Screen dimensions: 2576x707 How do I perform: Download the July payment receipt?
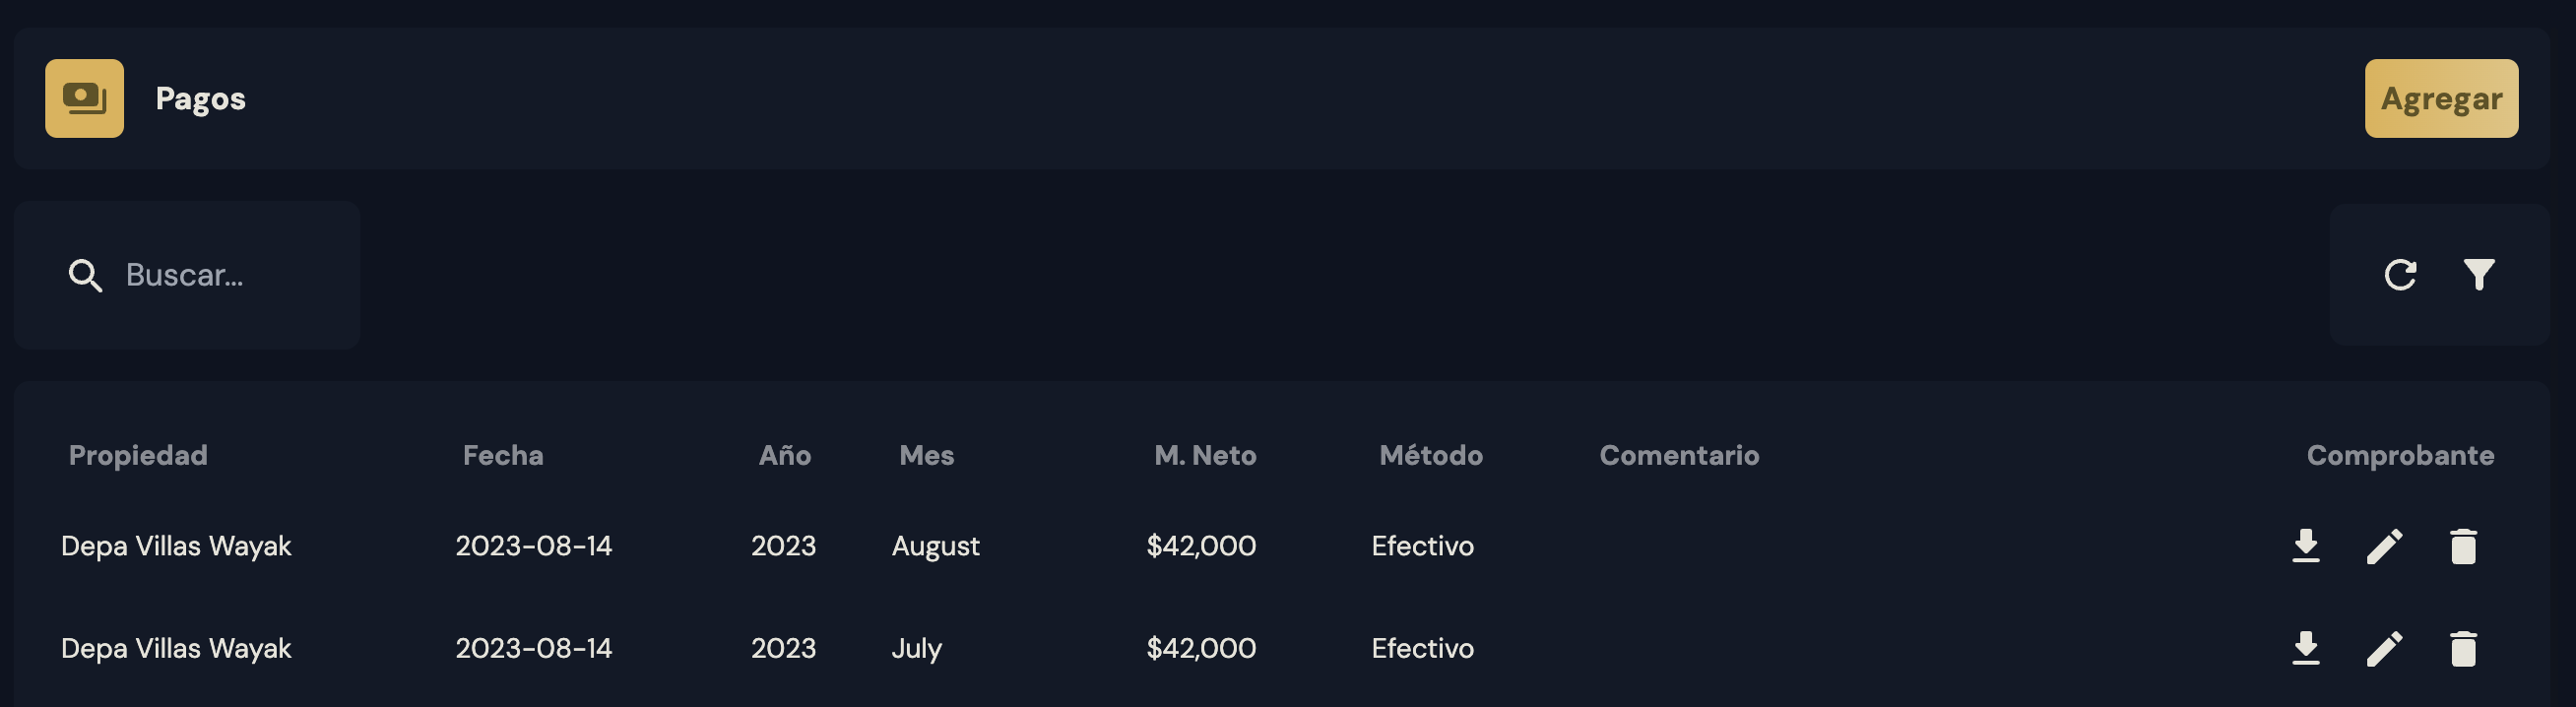[2305, 648]
